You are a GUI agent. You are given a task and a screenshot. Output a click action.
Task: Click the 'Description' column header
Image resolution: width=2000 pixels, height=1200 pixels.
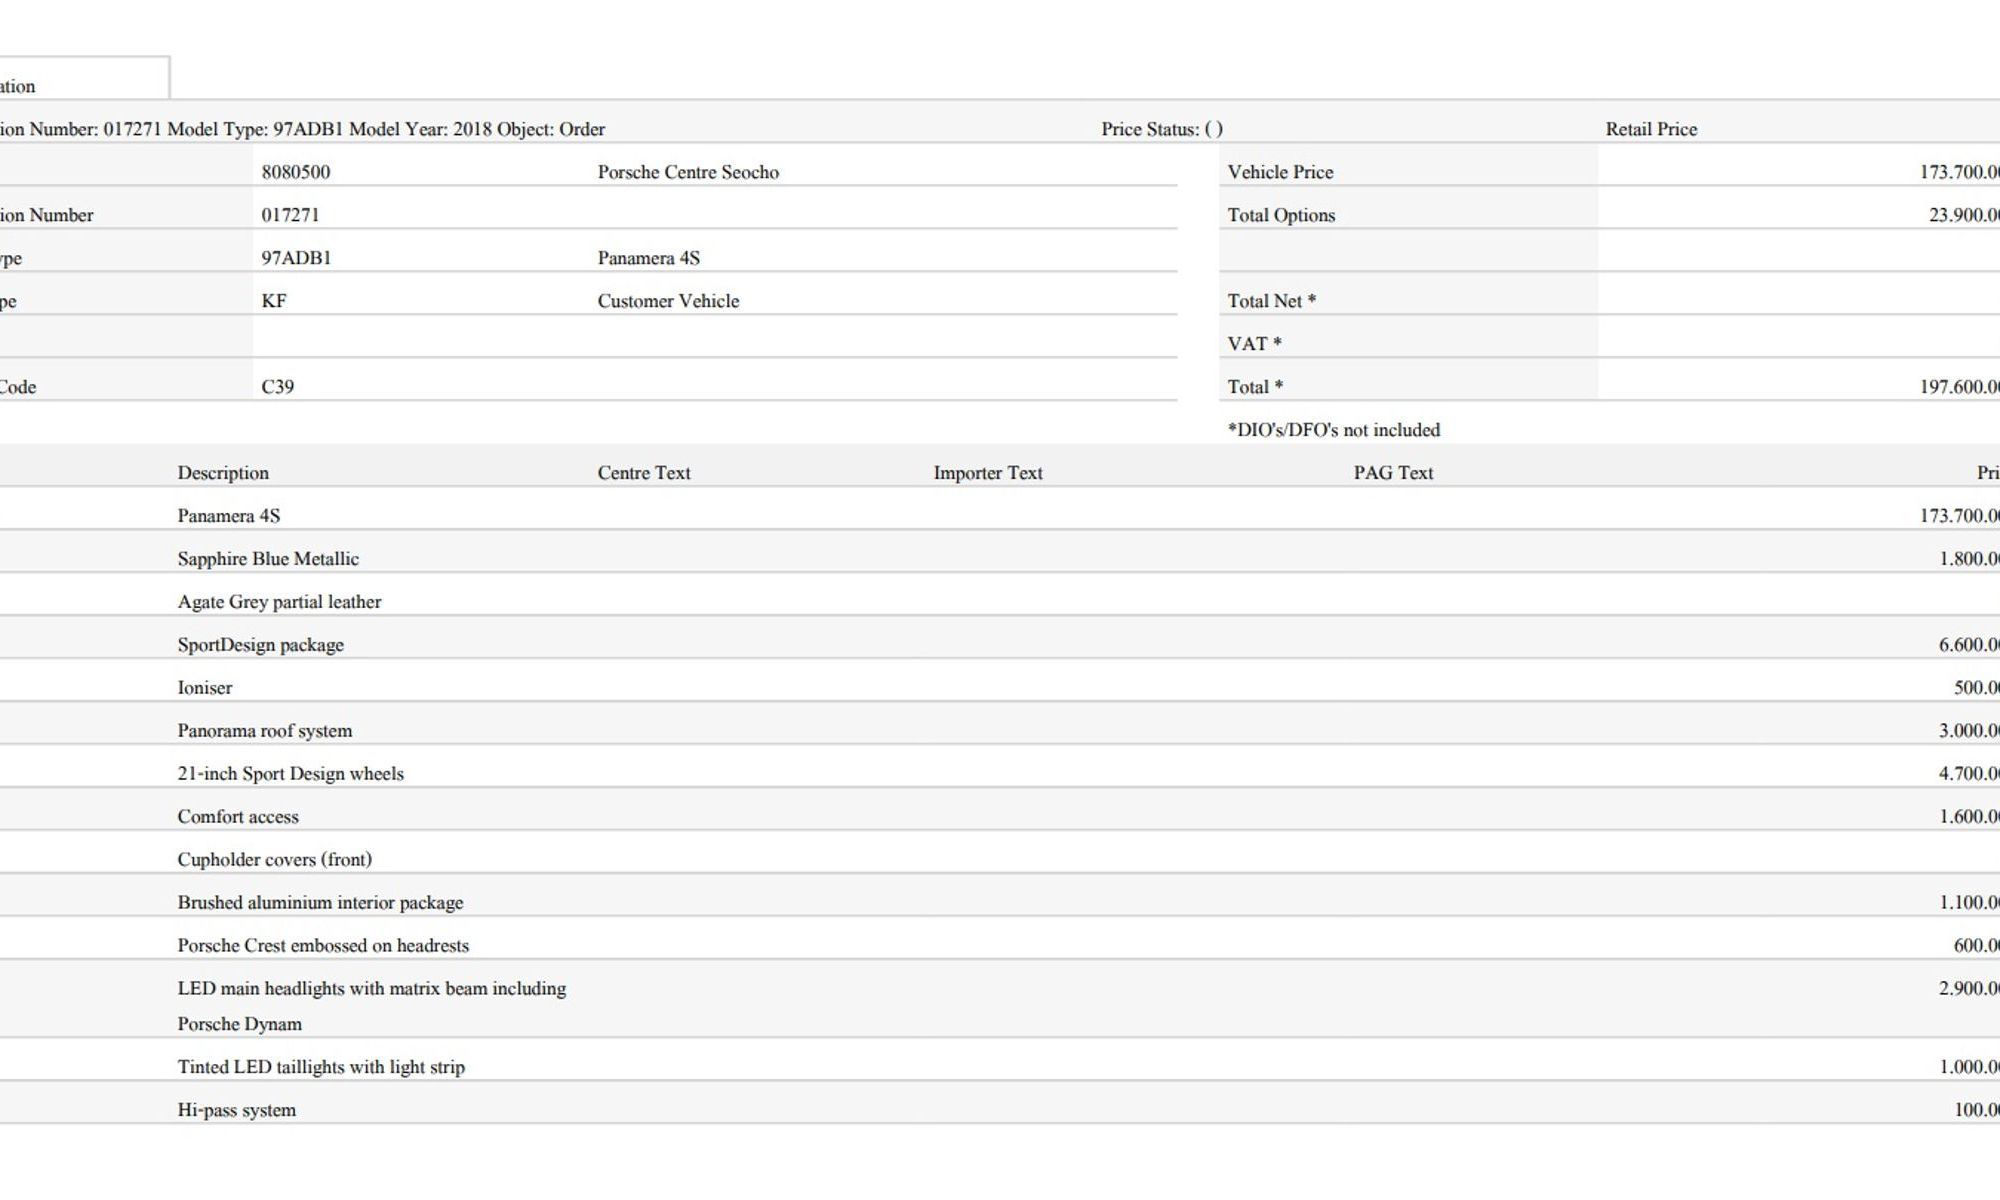pos(223,473)
